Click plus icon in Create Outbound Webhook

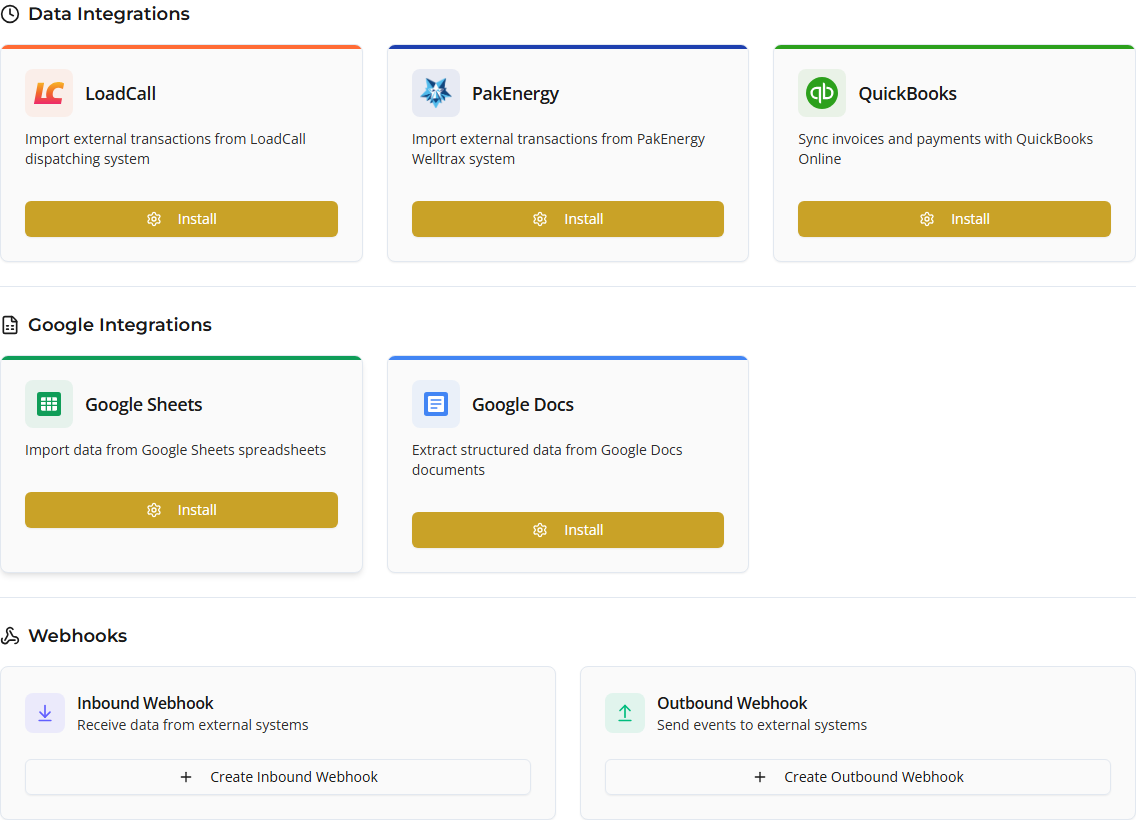coord(760,777)
